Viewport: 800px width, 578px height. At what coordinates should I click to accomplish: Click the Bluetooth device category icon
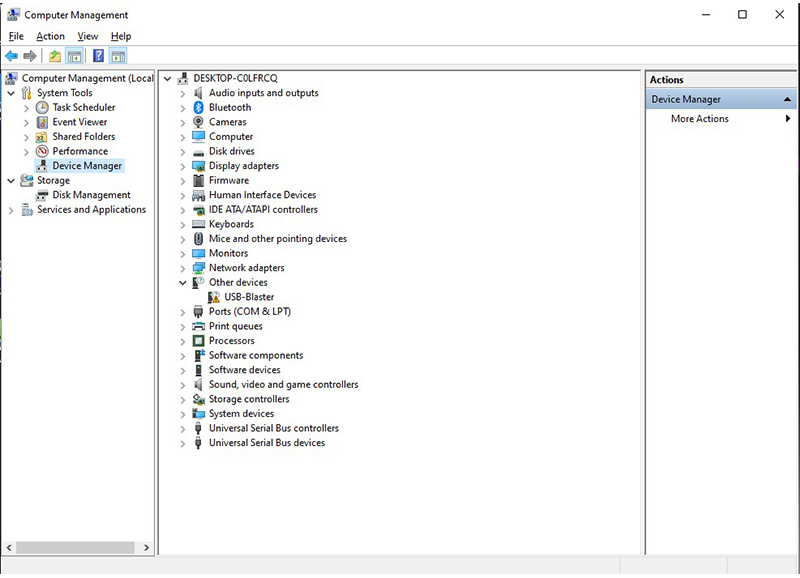(x=198, y=107)
